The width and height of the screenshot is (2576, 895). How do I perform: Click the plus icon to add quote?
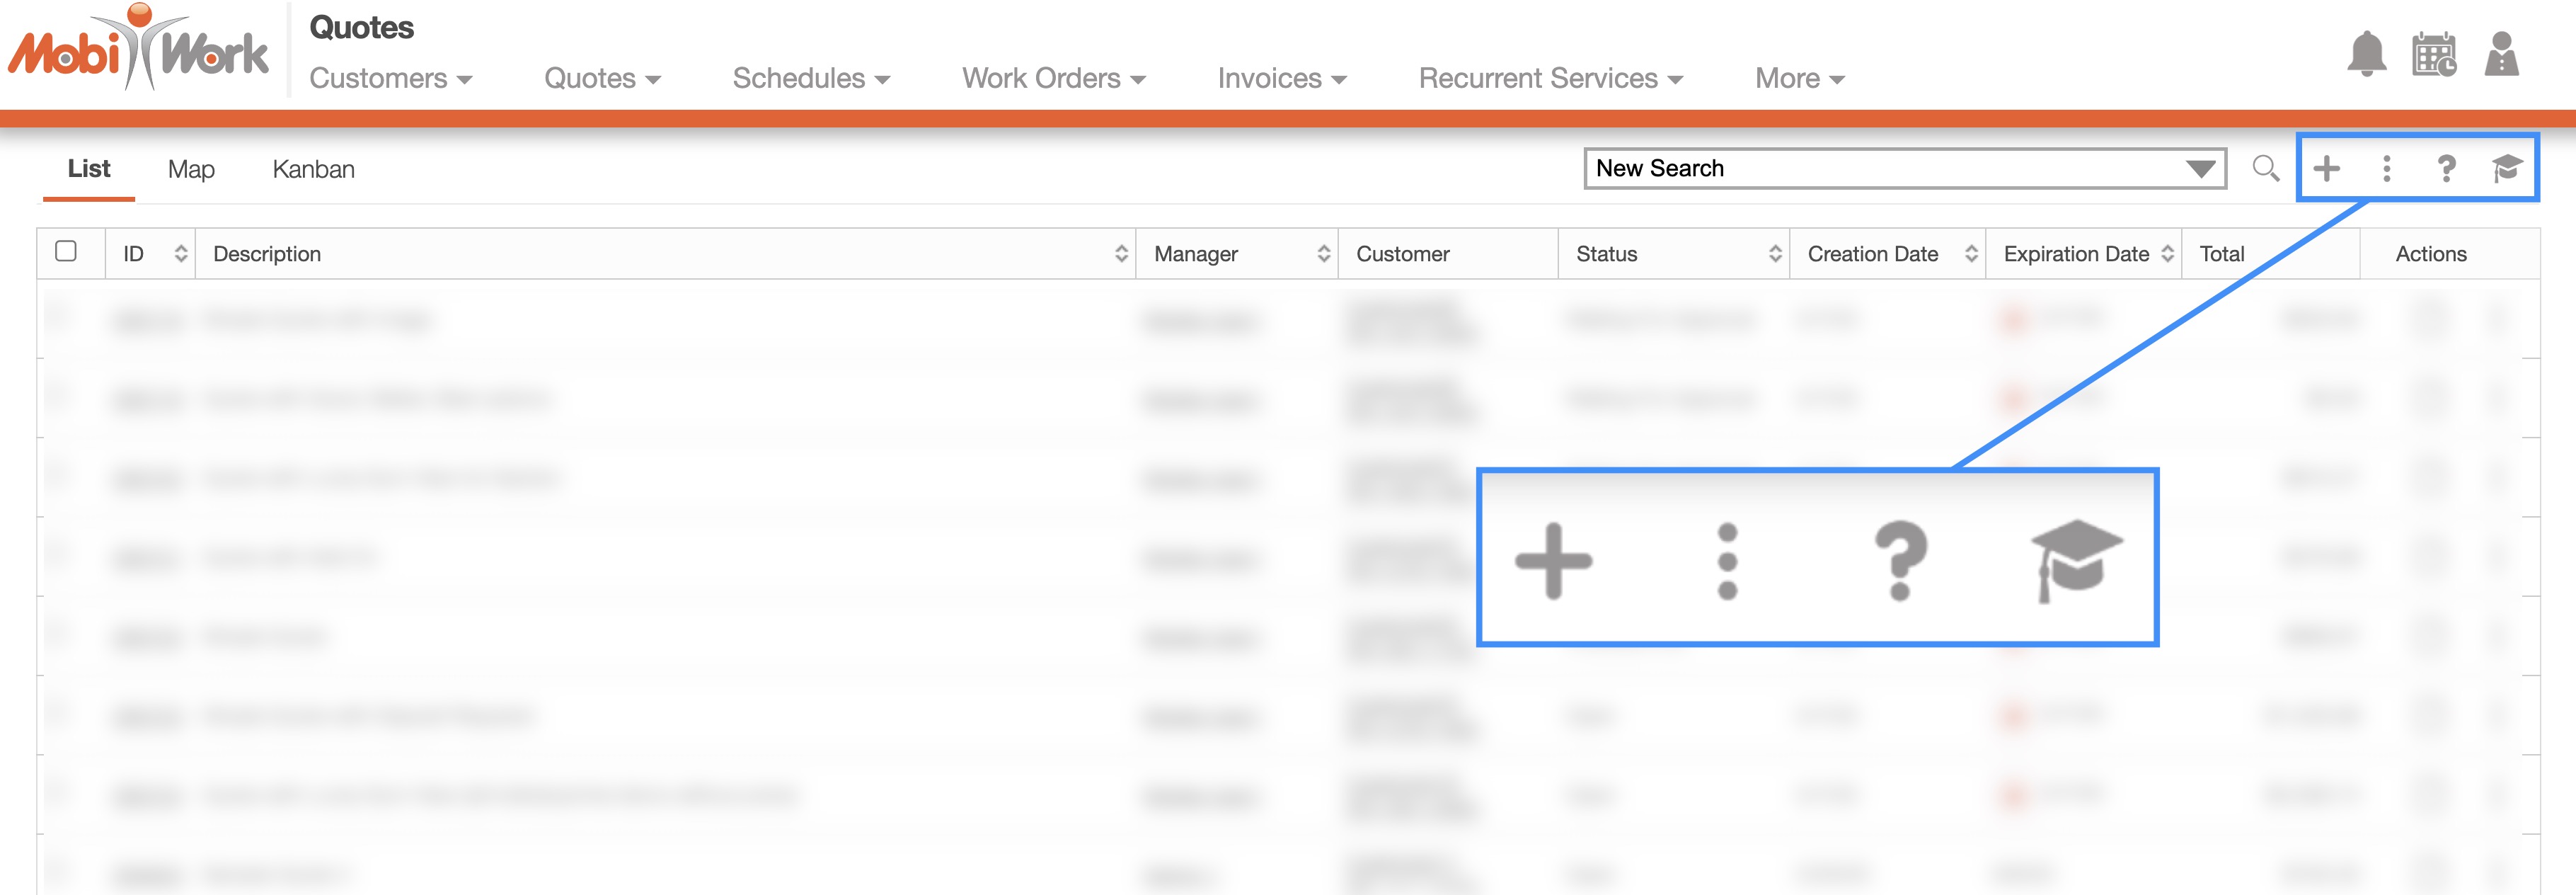click(2326, 168)
